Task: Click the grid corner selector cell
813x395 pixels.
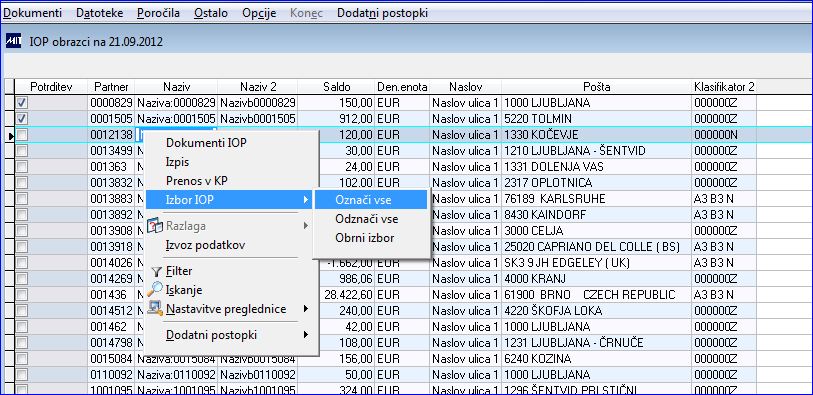Action: tap(9, 87)
